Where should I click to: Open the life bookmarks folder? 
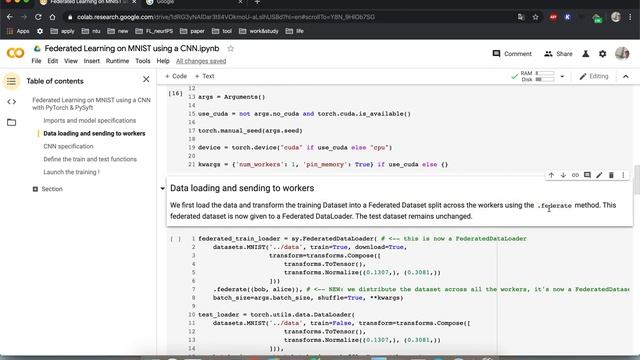coord(294,31)
